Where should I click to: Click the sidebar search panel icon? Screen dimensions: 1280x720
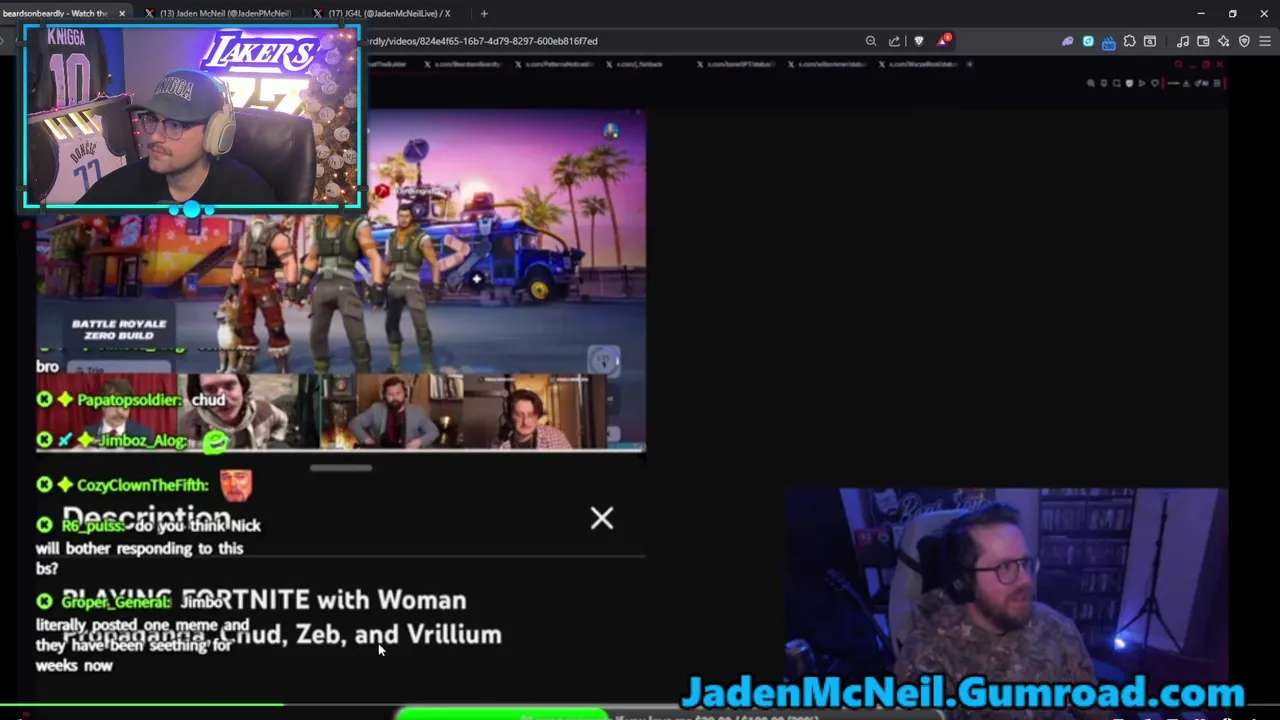1150,41
